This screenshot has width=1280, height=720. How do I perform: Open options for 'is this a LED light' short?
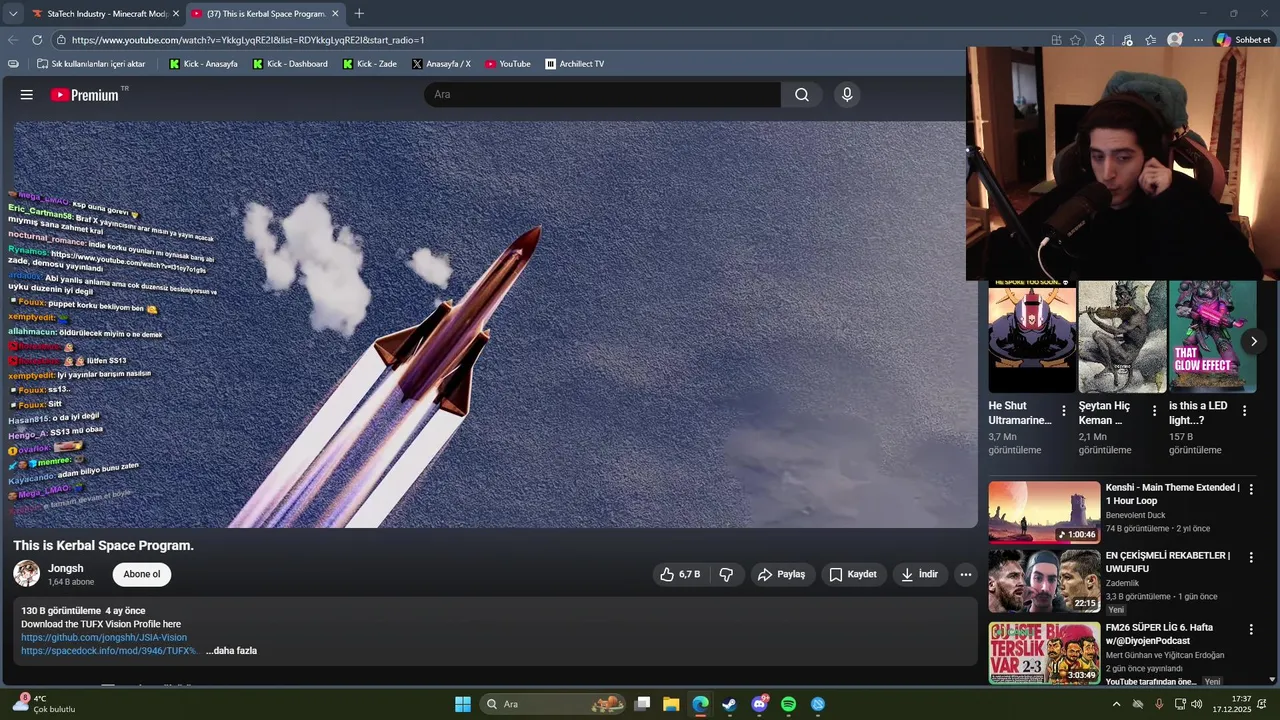pyautogui.click(x=1244, y=411)
